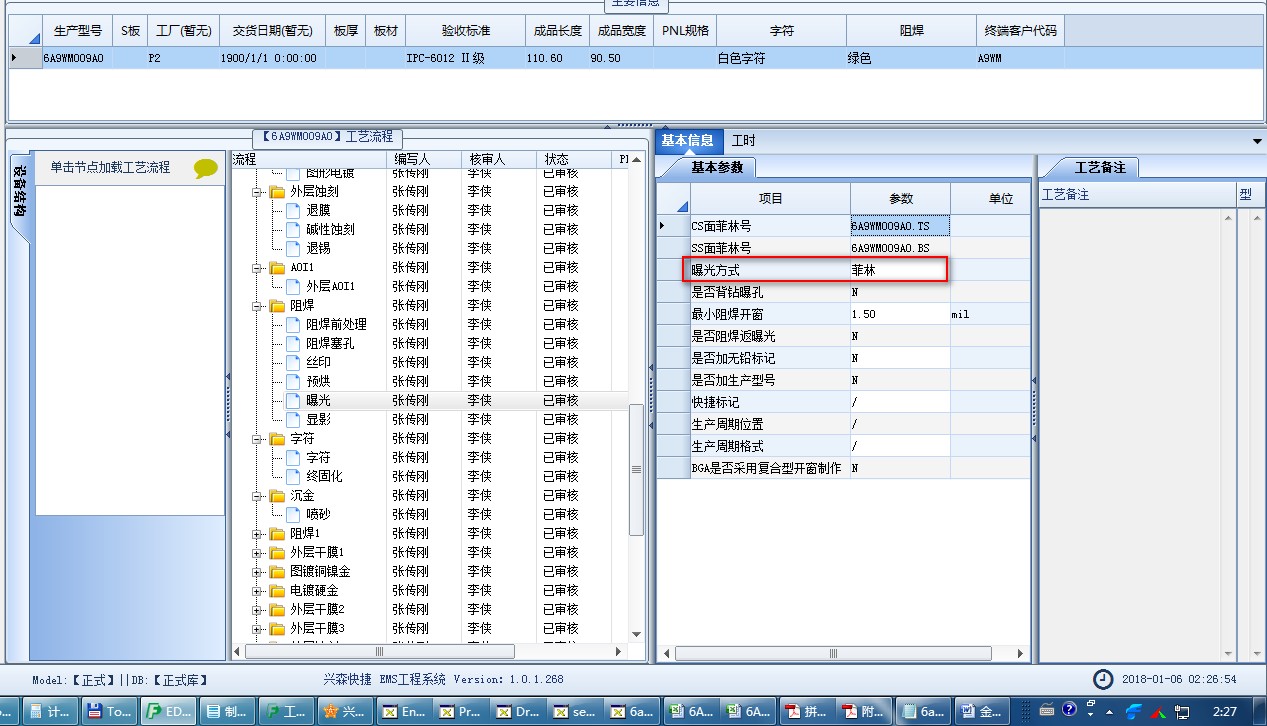Click the BGA是否采用复合型开窗制作 row

843,468
